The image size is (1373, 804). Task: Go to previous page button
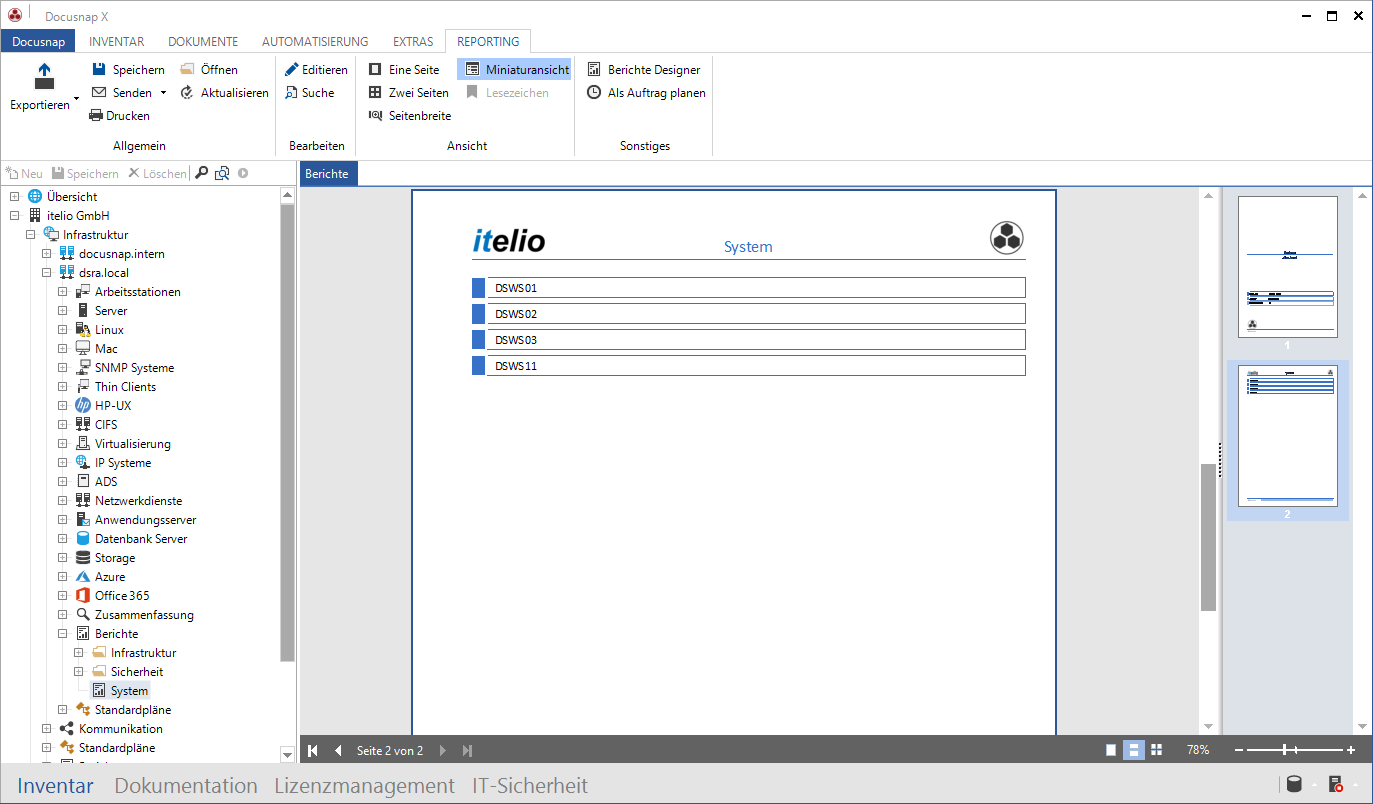pyautogui.click(x=338, y=750)
